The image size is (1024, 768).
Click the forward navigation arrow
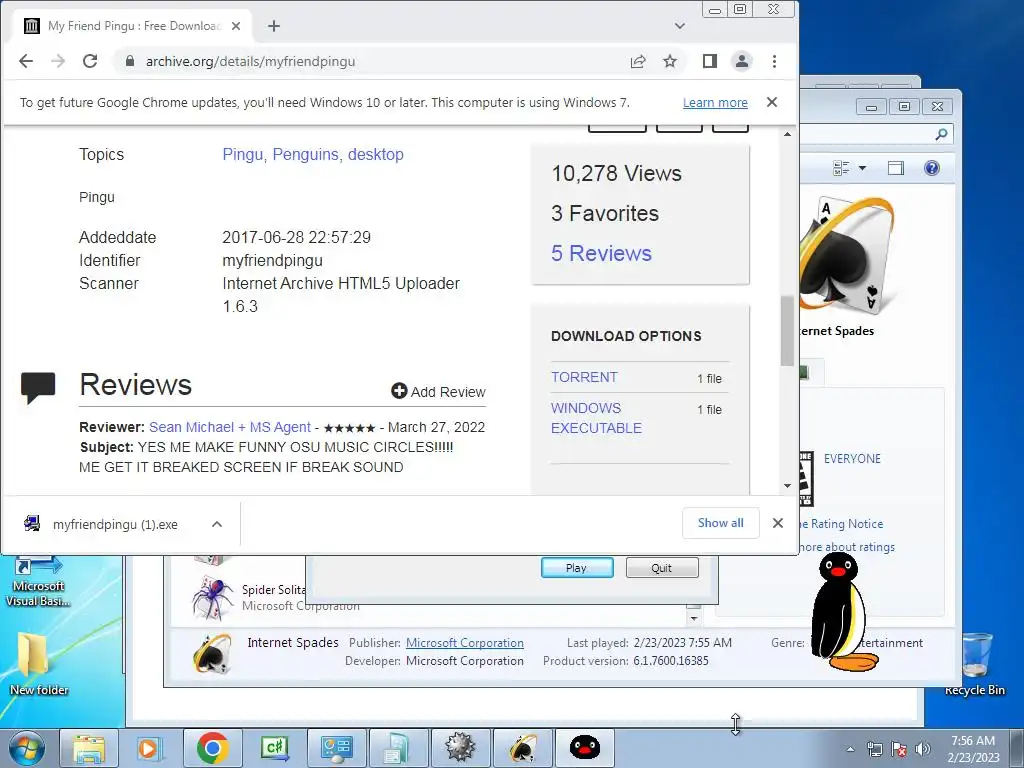tap(58, 61)
